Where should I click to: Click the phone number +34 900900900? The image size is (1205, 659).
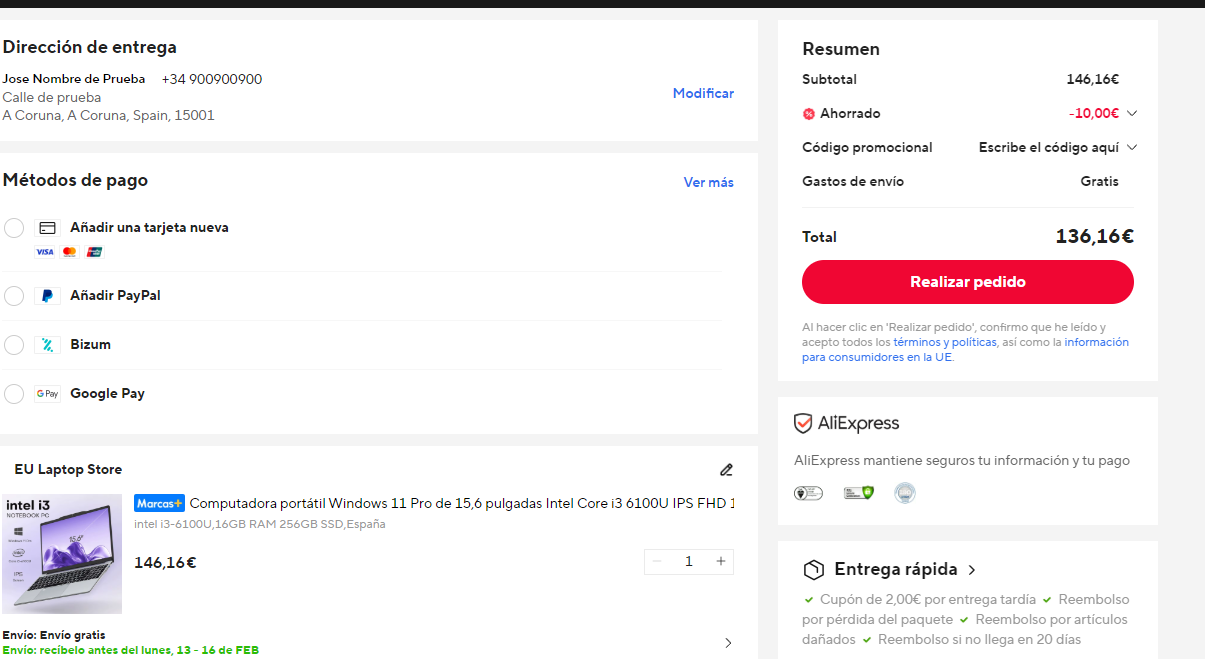pos(212,80)
